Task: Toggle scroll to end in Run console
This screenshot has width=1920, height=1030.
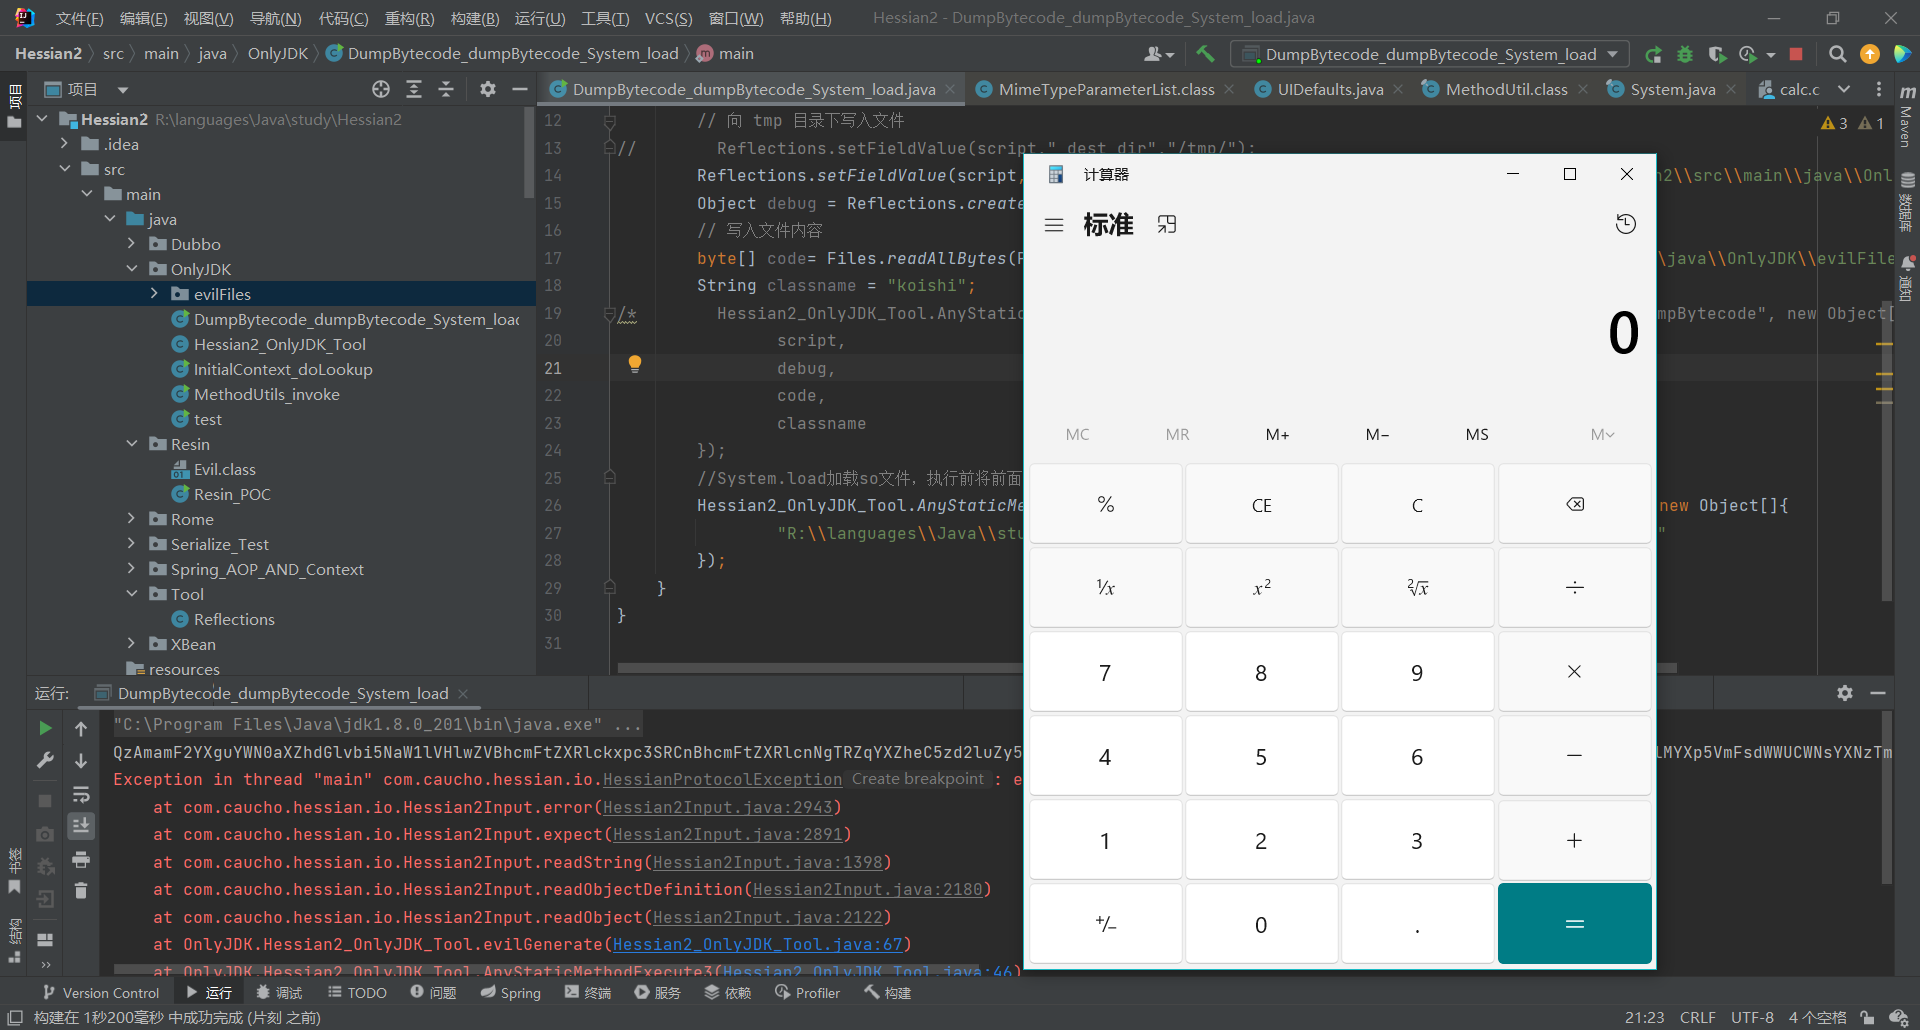Action: pos(81,825)
